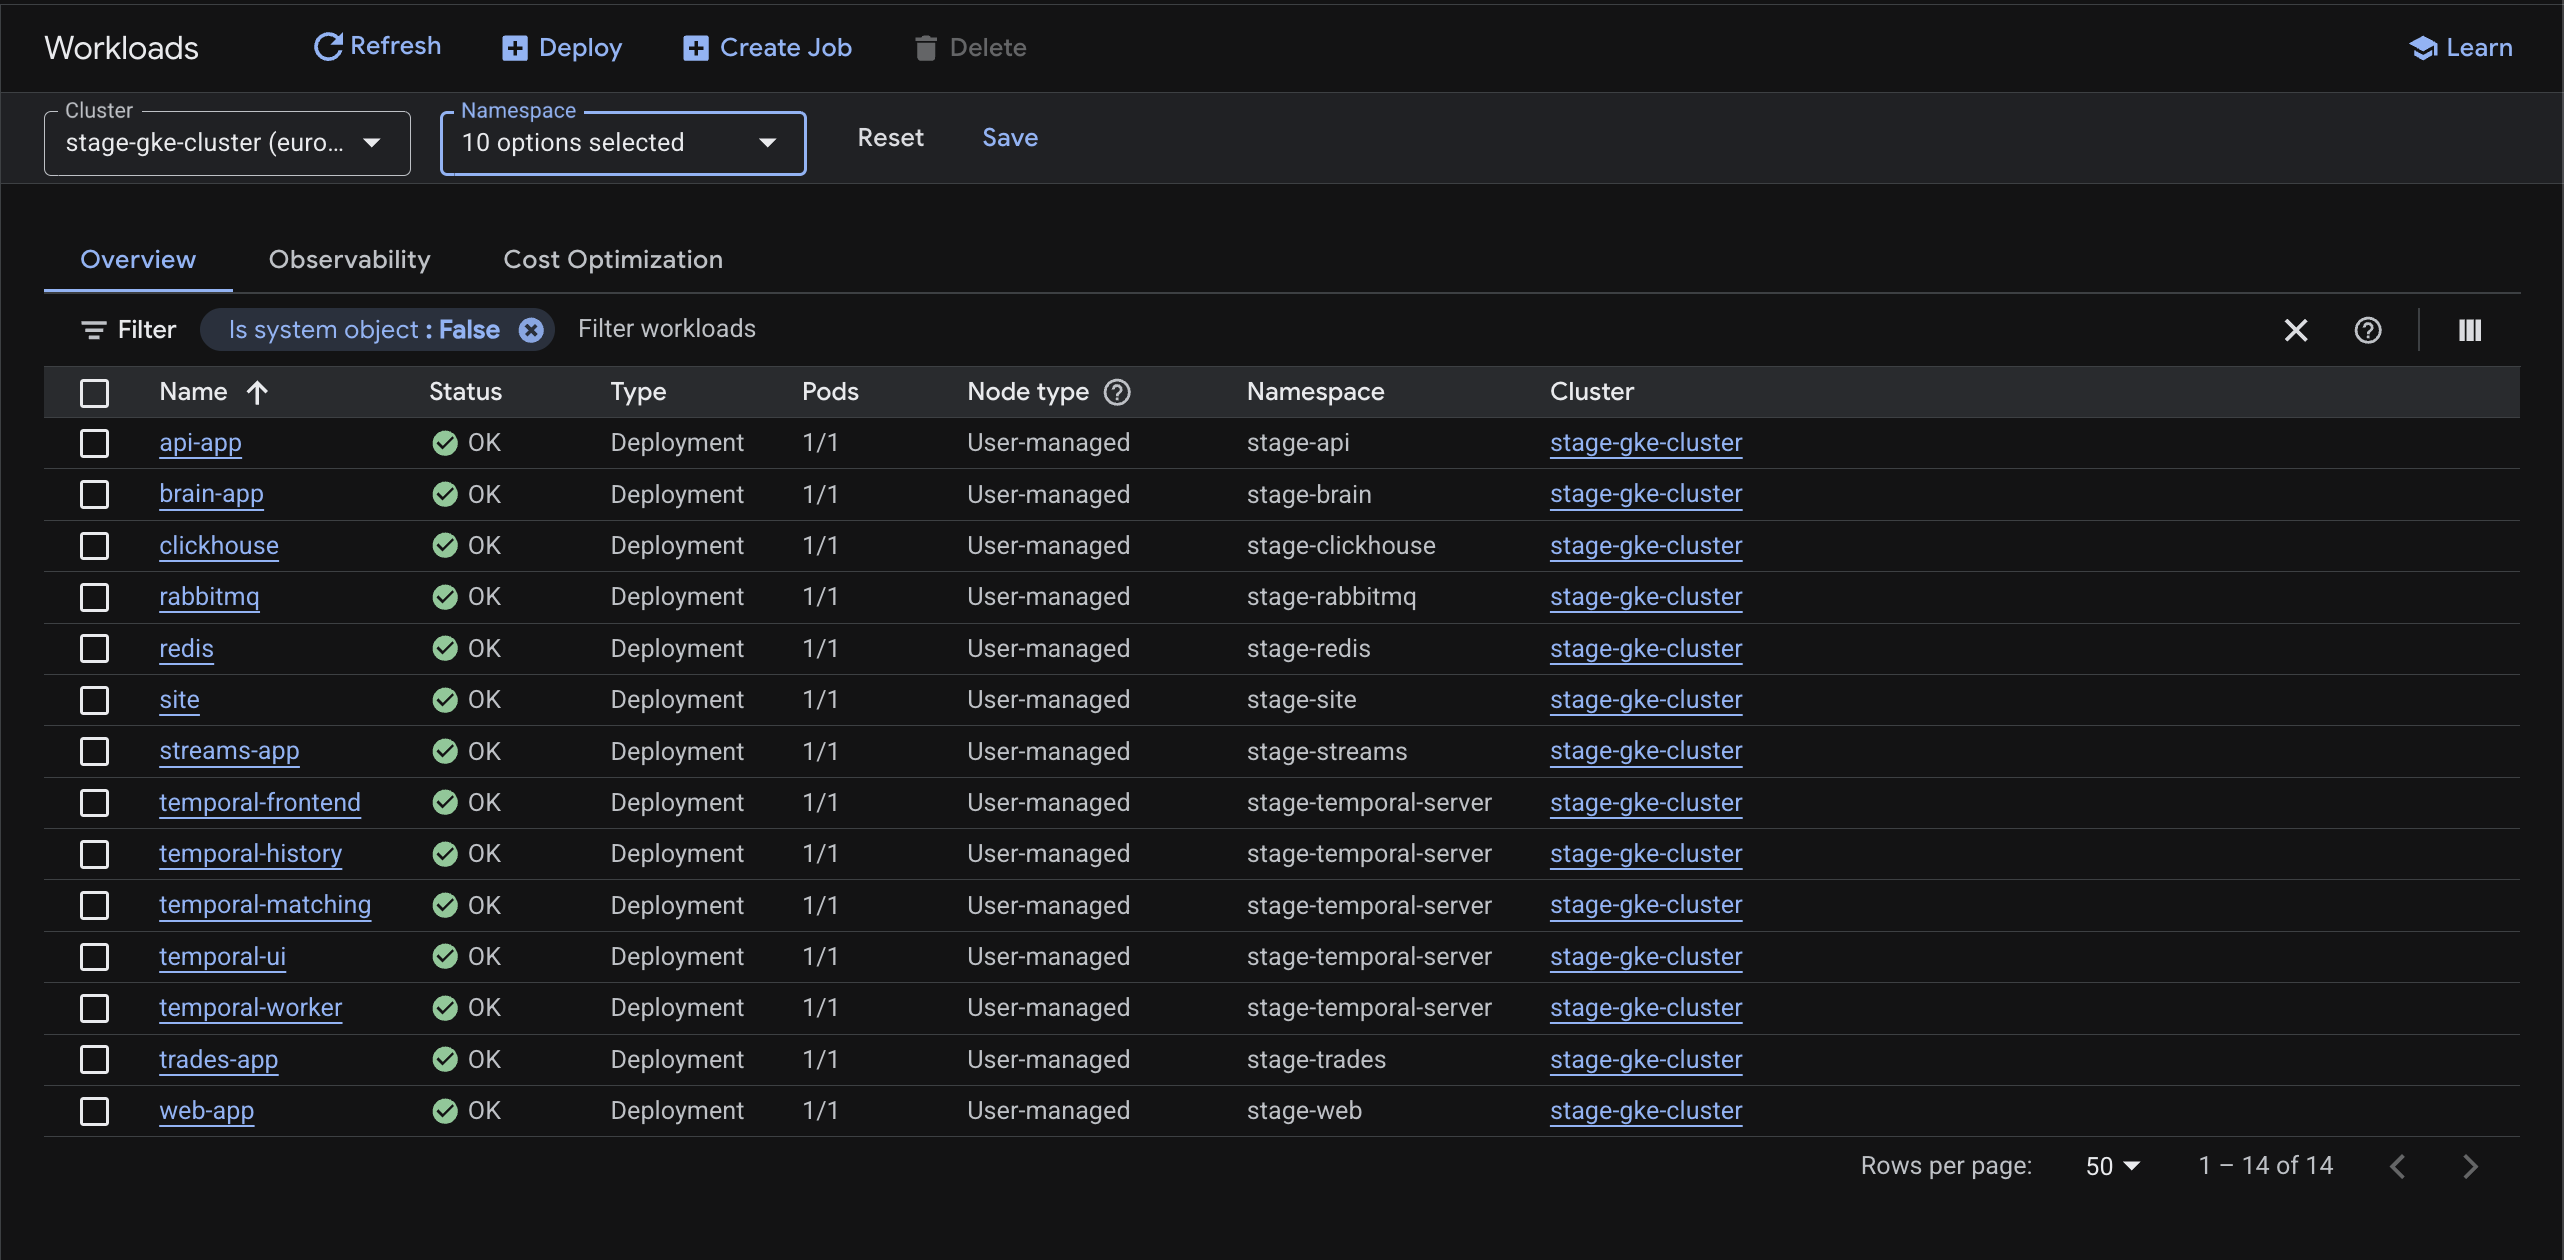Select the clickhouse row checkbox
This screenshot has width=2564, height=1260.
(x=95, y=546)
